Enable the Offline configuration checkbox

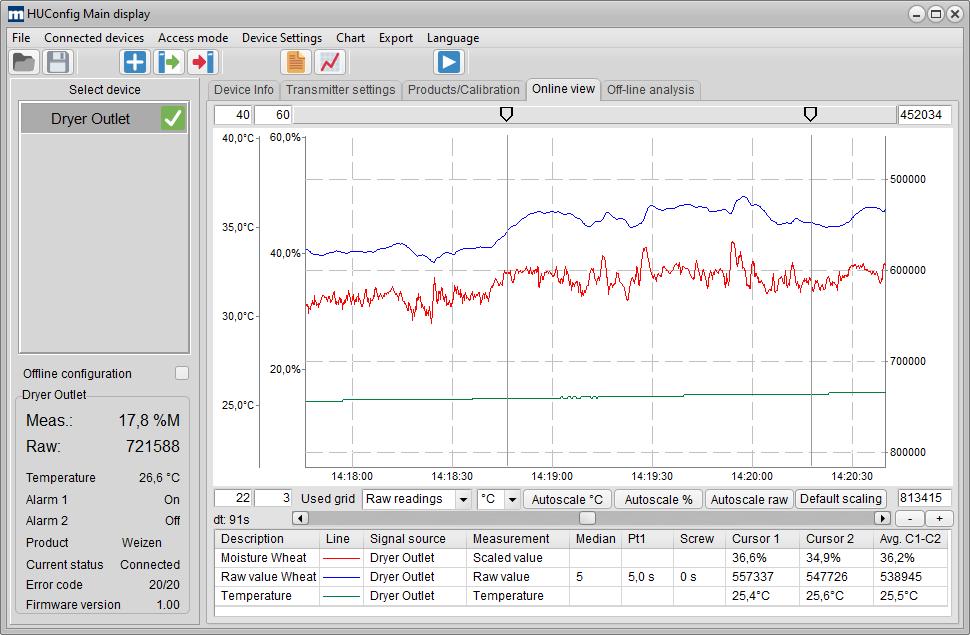coord(181,373)
